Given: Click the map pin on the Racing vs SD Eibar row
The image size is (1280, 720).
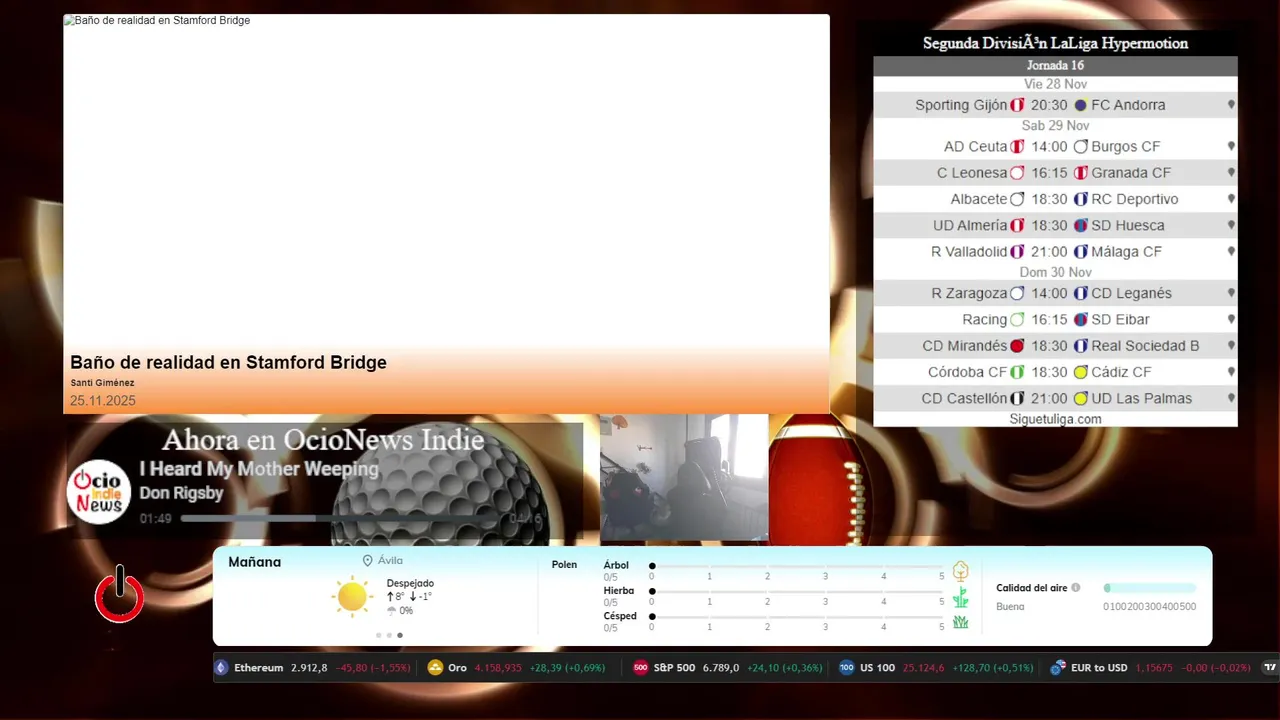Looking at the screenshot, I should point(1231,319).
